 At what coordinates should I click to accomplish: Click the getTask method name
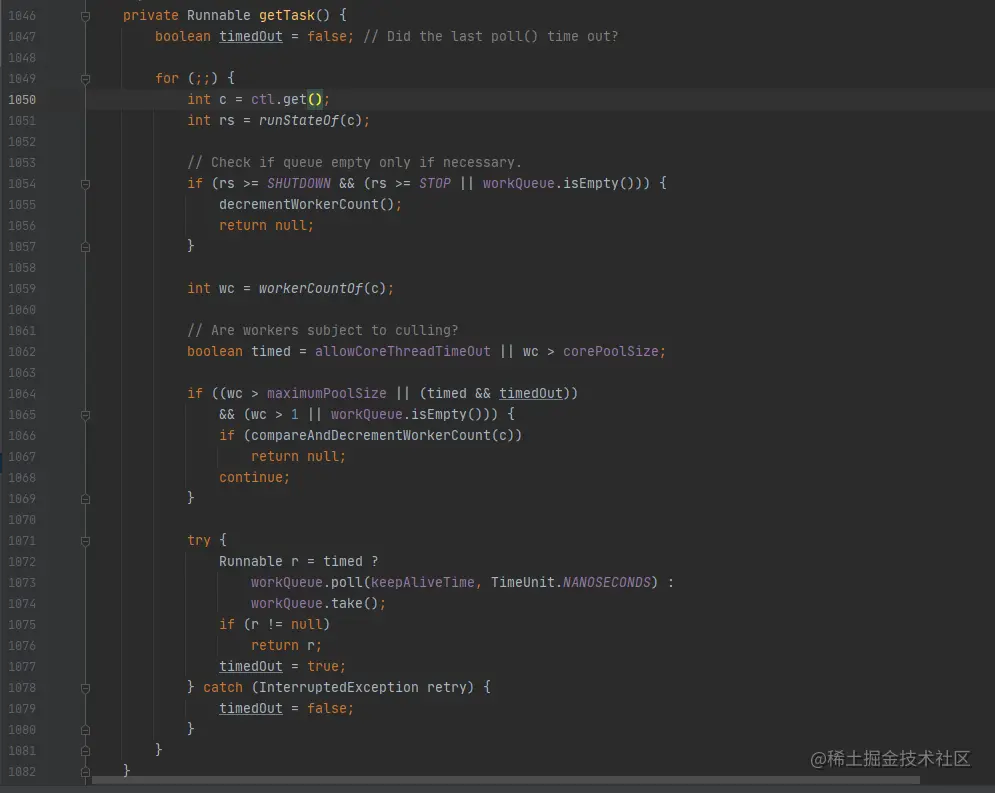coord(286,15)
